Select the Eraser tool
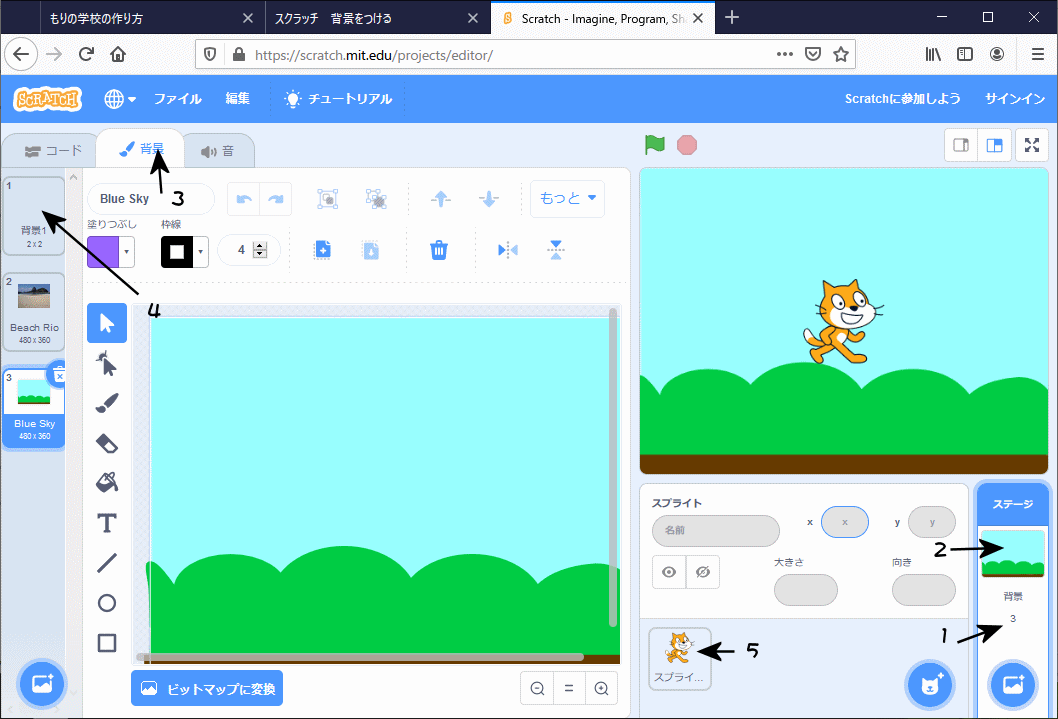1058x719 pixels. (107, 443)
